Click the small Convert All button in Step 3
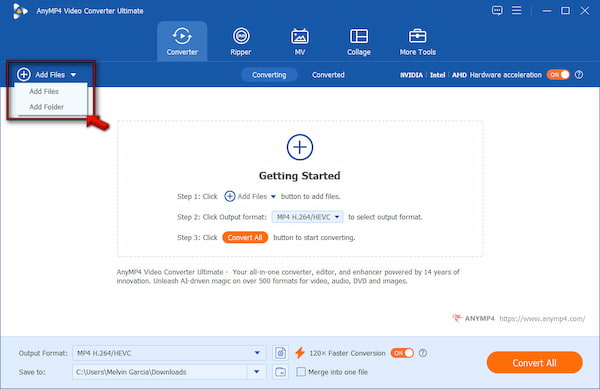 pyautogui.click(x=245, y=238)
